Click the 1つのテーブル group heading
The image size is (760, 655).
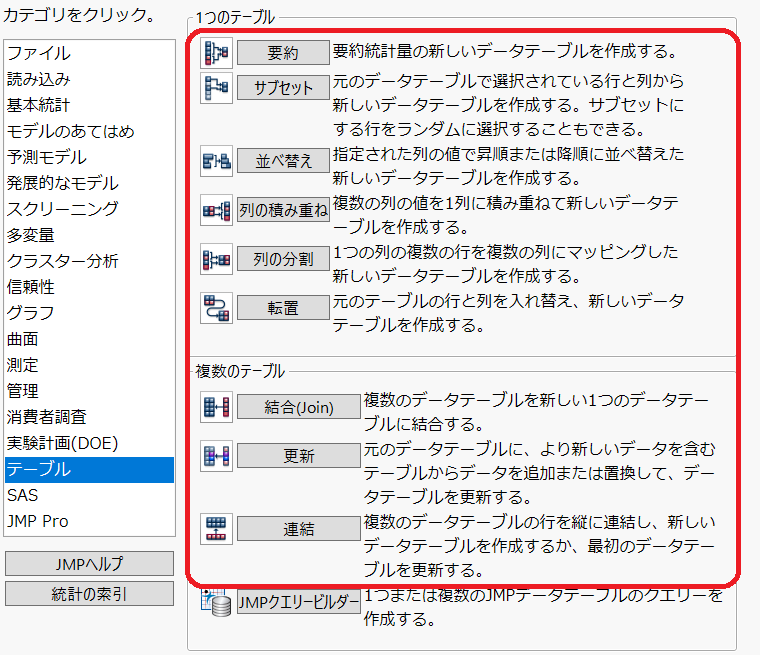235,17
